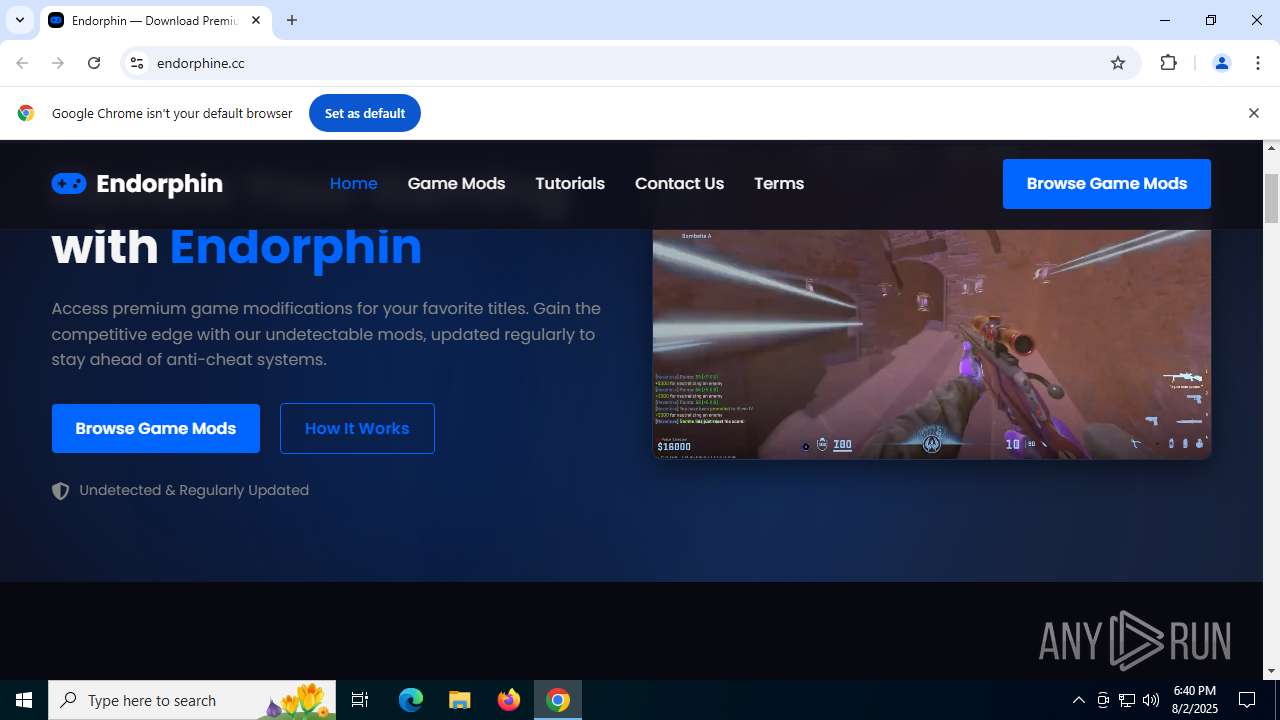Screen dimensions: 1280x720
Task: View the Terms page
Action: click(x=779, y=184)
